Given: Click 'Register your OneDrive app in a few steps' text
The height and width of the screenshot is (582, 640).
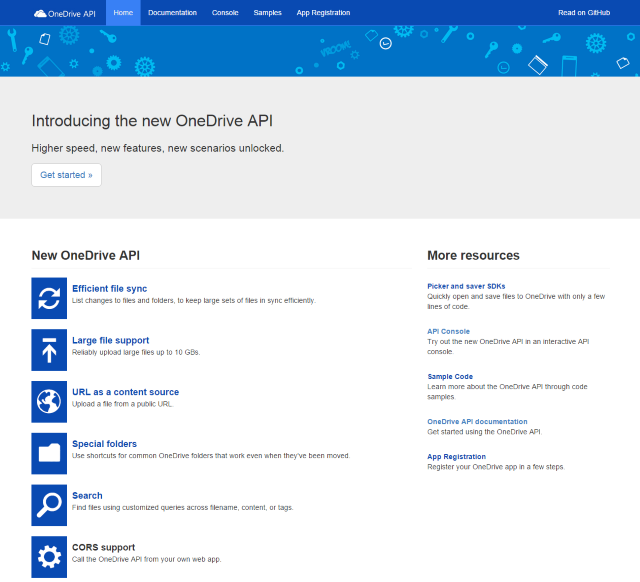Looking at the screenshot, I should pyautogui.click(x=496, y=467).
